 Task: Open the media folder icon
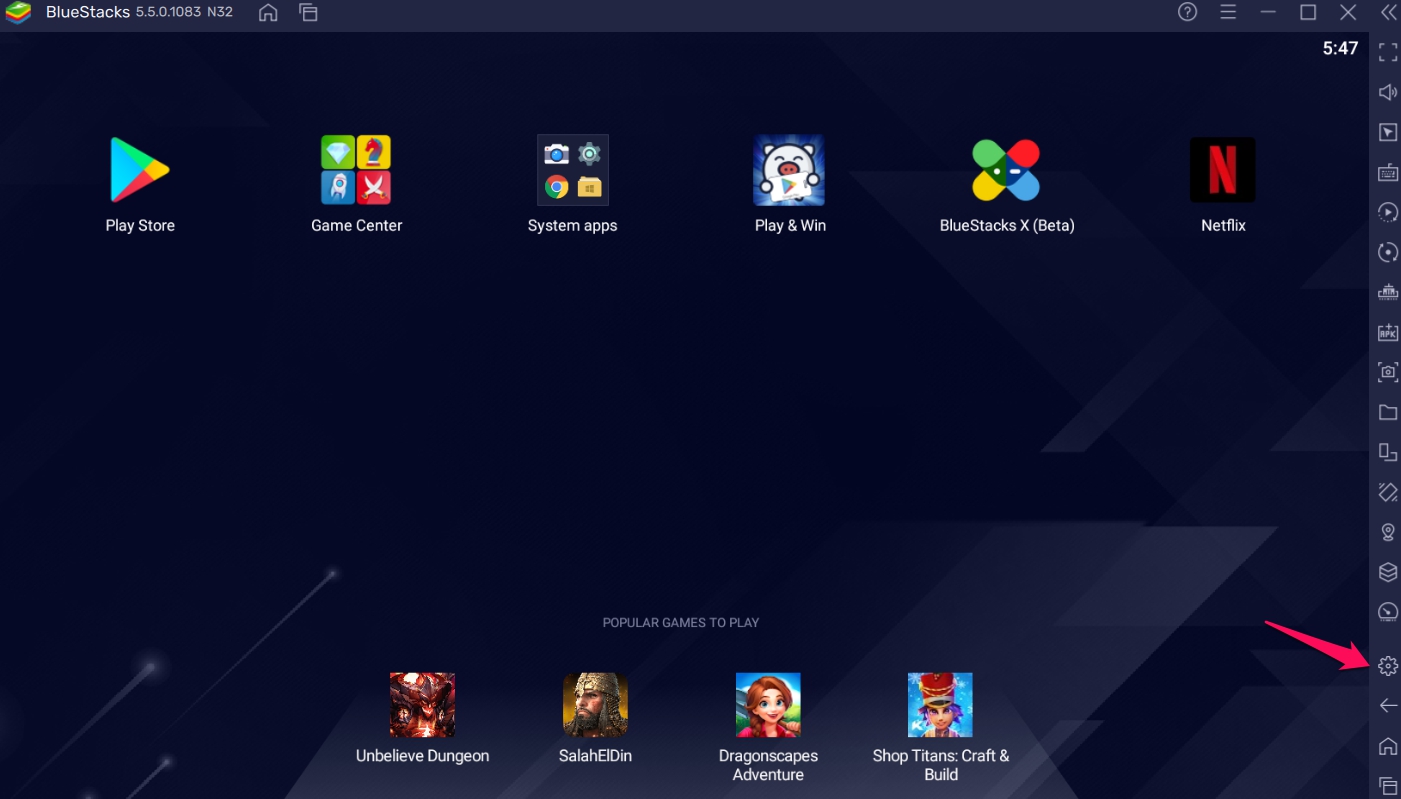coord(1388,412)
